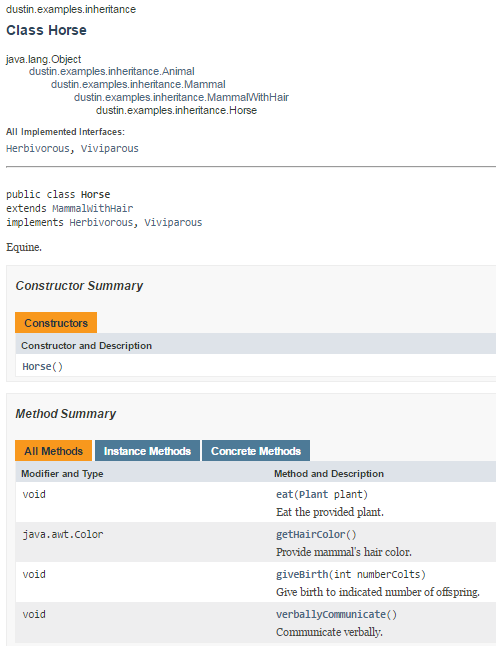Open the eat method link
The image size is (496, 646).
285,494
